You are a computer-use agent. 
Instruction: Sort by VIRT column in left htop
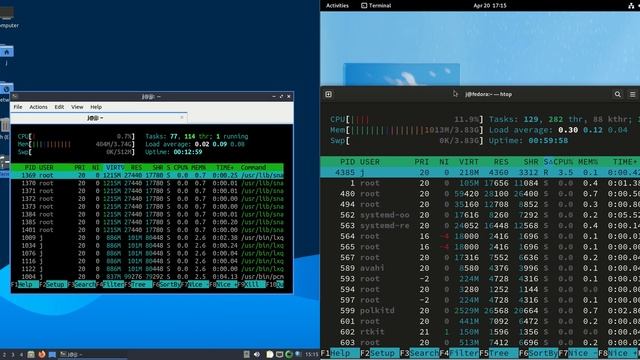pos(115,167)
